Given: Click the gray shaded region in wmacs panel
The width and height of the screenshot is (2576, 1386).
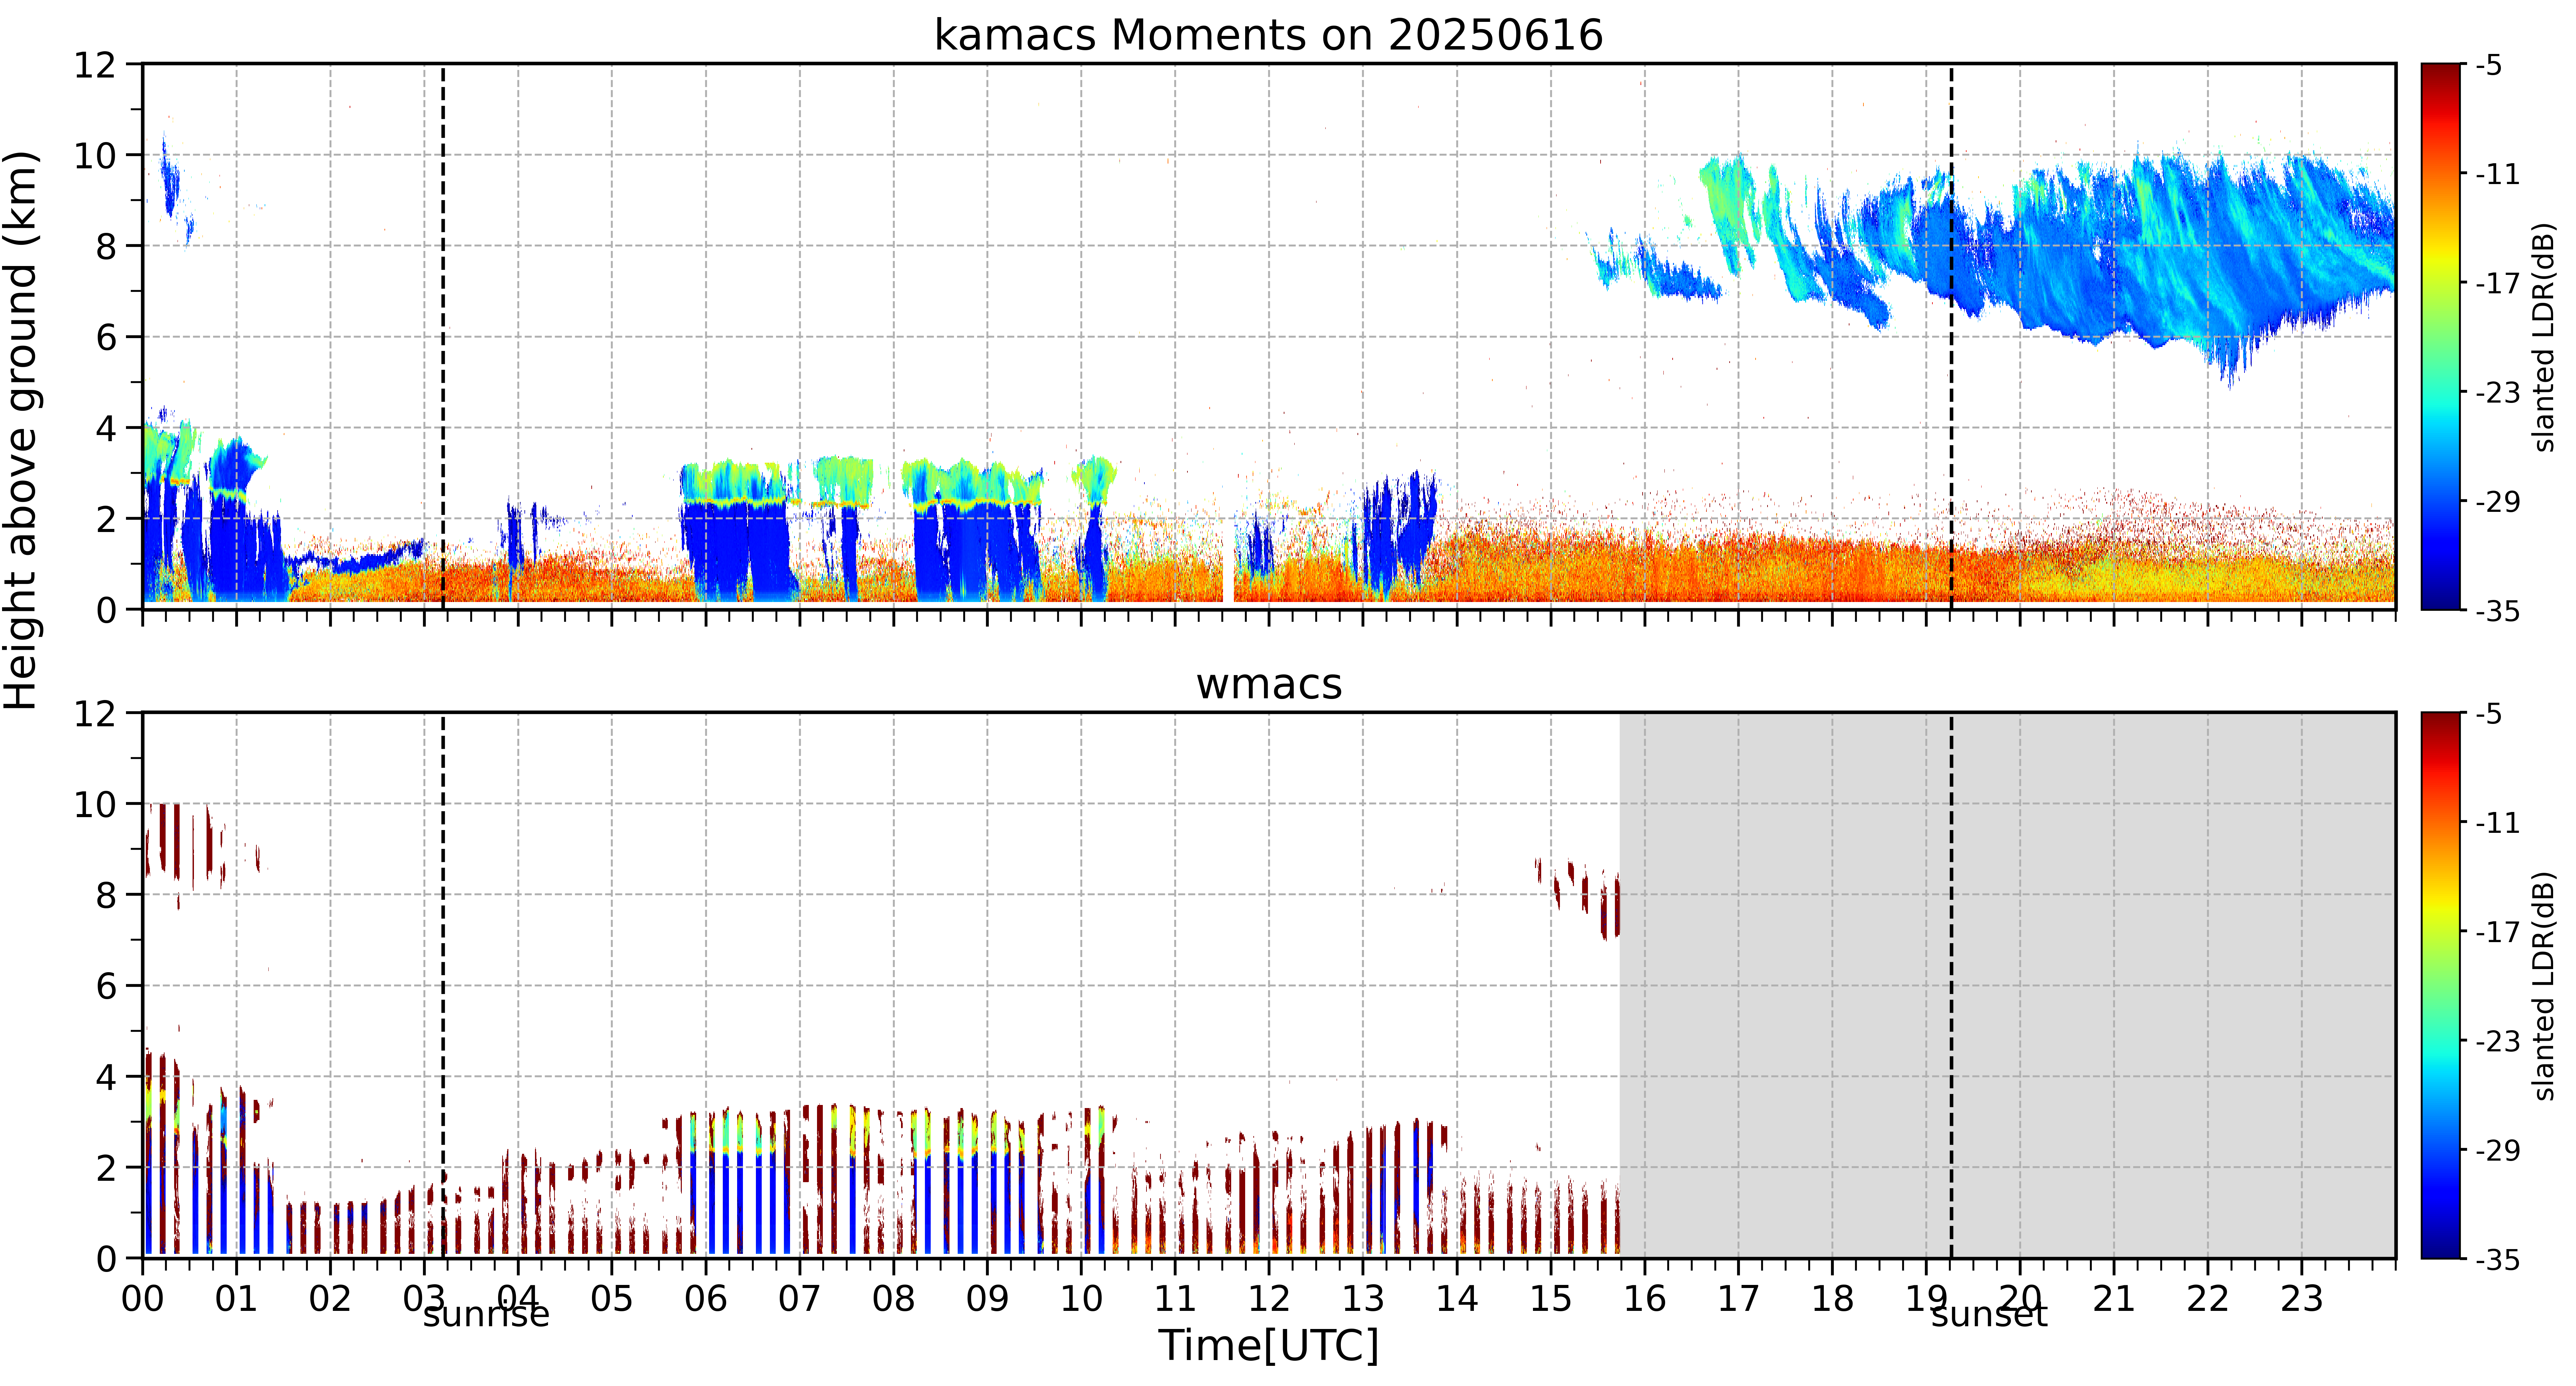Looking at the screenshot, I should [2007, 985].
